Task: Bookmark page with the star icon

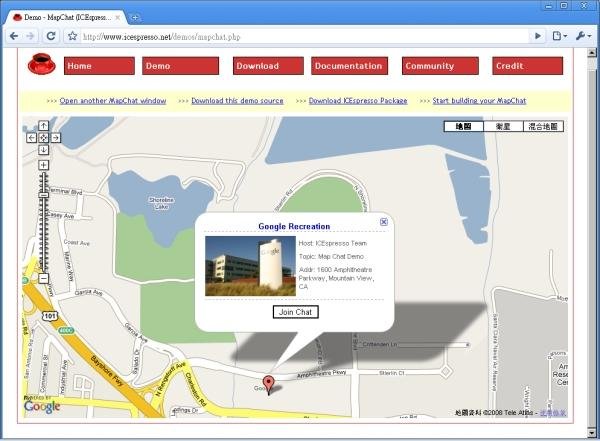Action: [72, 36]
